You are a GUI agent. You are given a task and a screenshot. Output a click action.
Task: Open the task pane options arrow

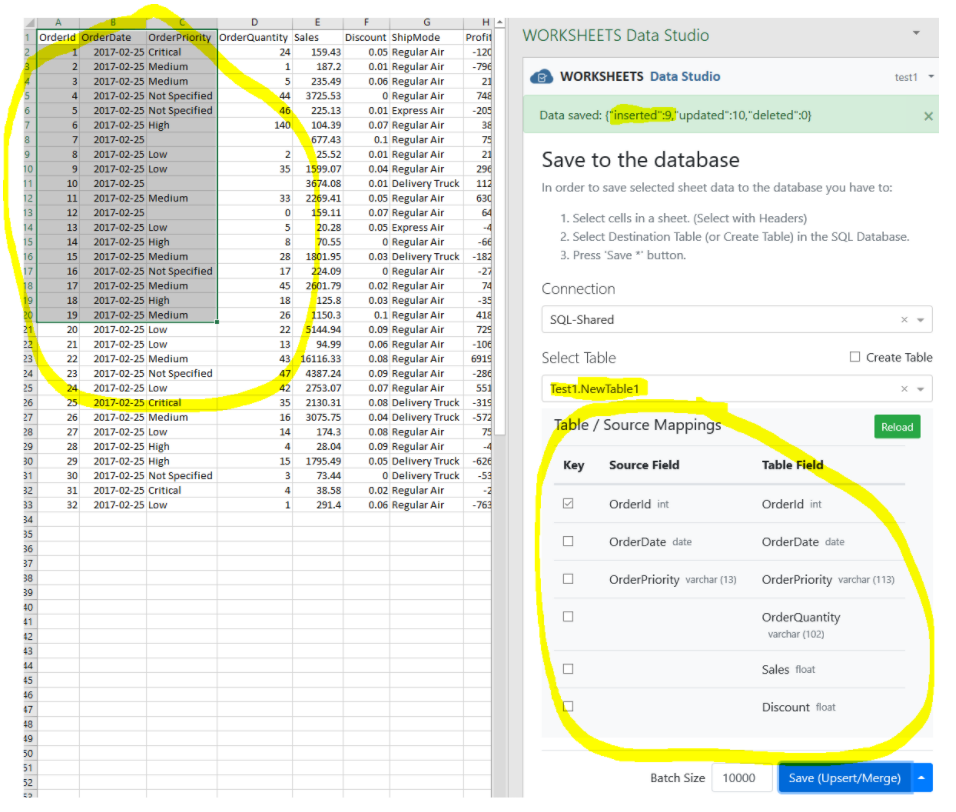pyautogui.click(x=916, y=33)
